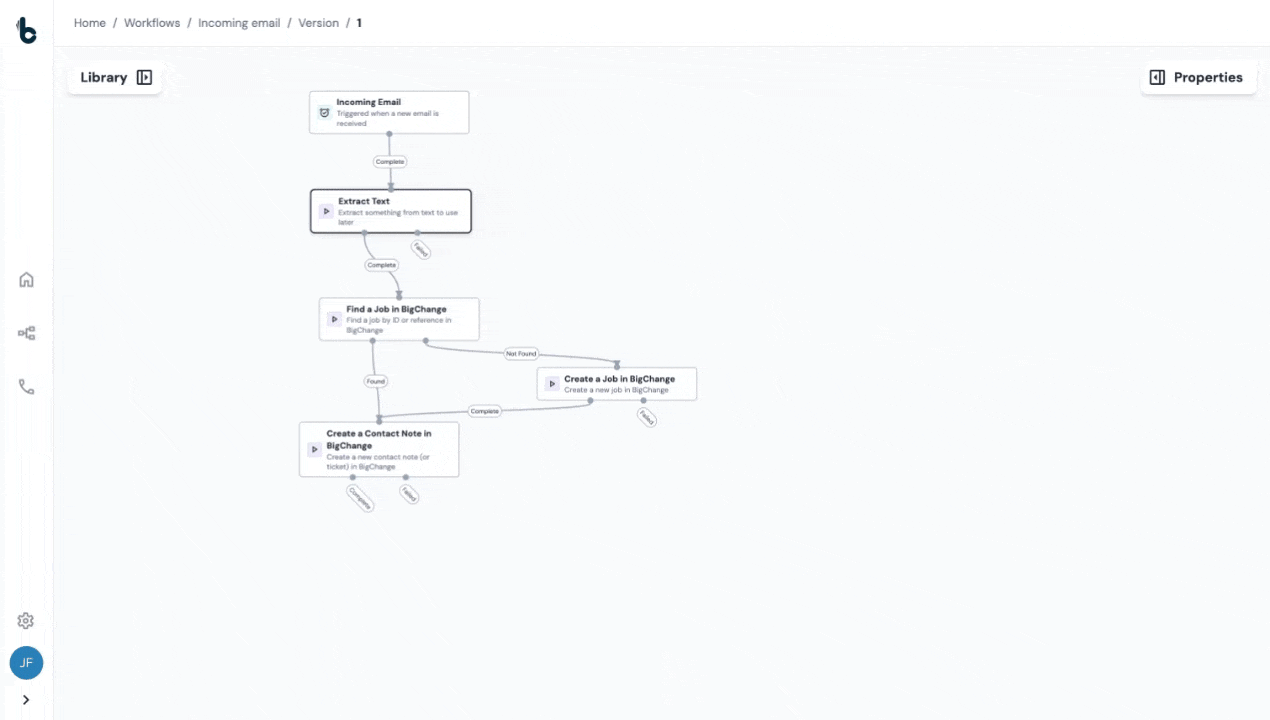Screen dimensions: 1270x720
Task: Click the Incoming email breadcrumb entry
Action: 239,22
